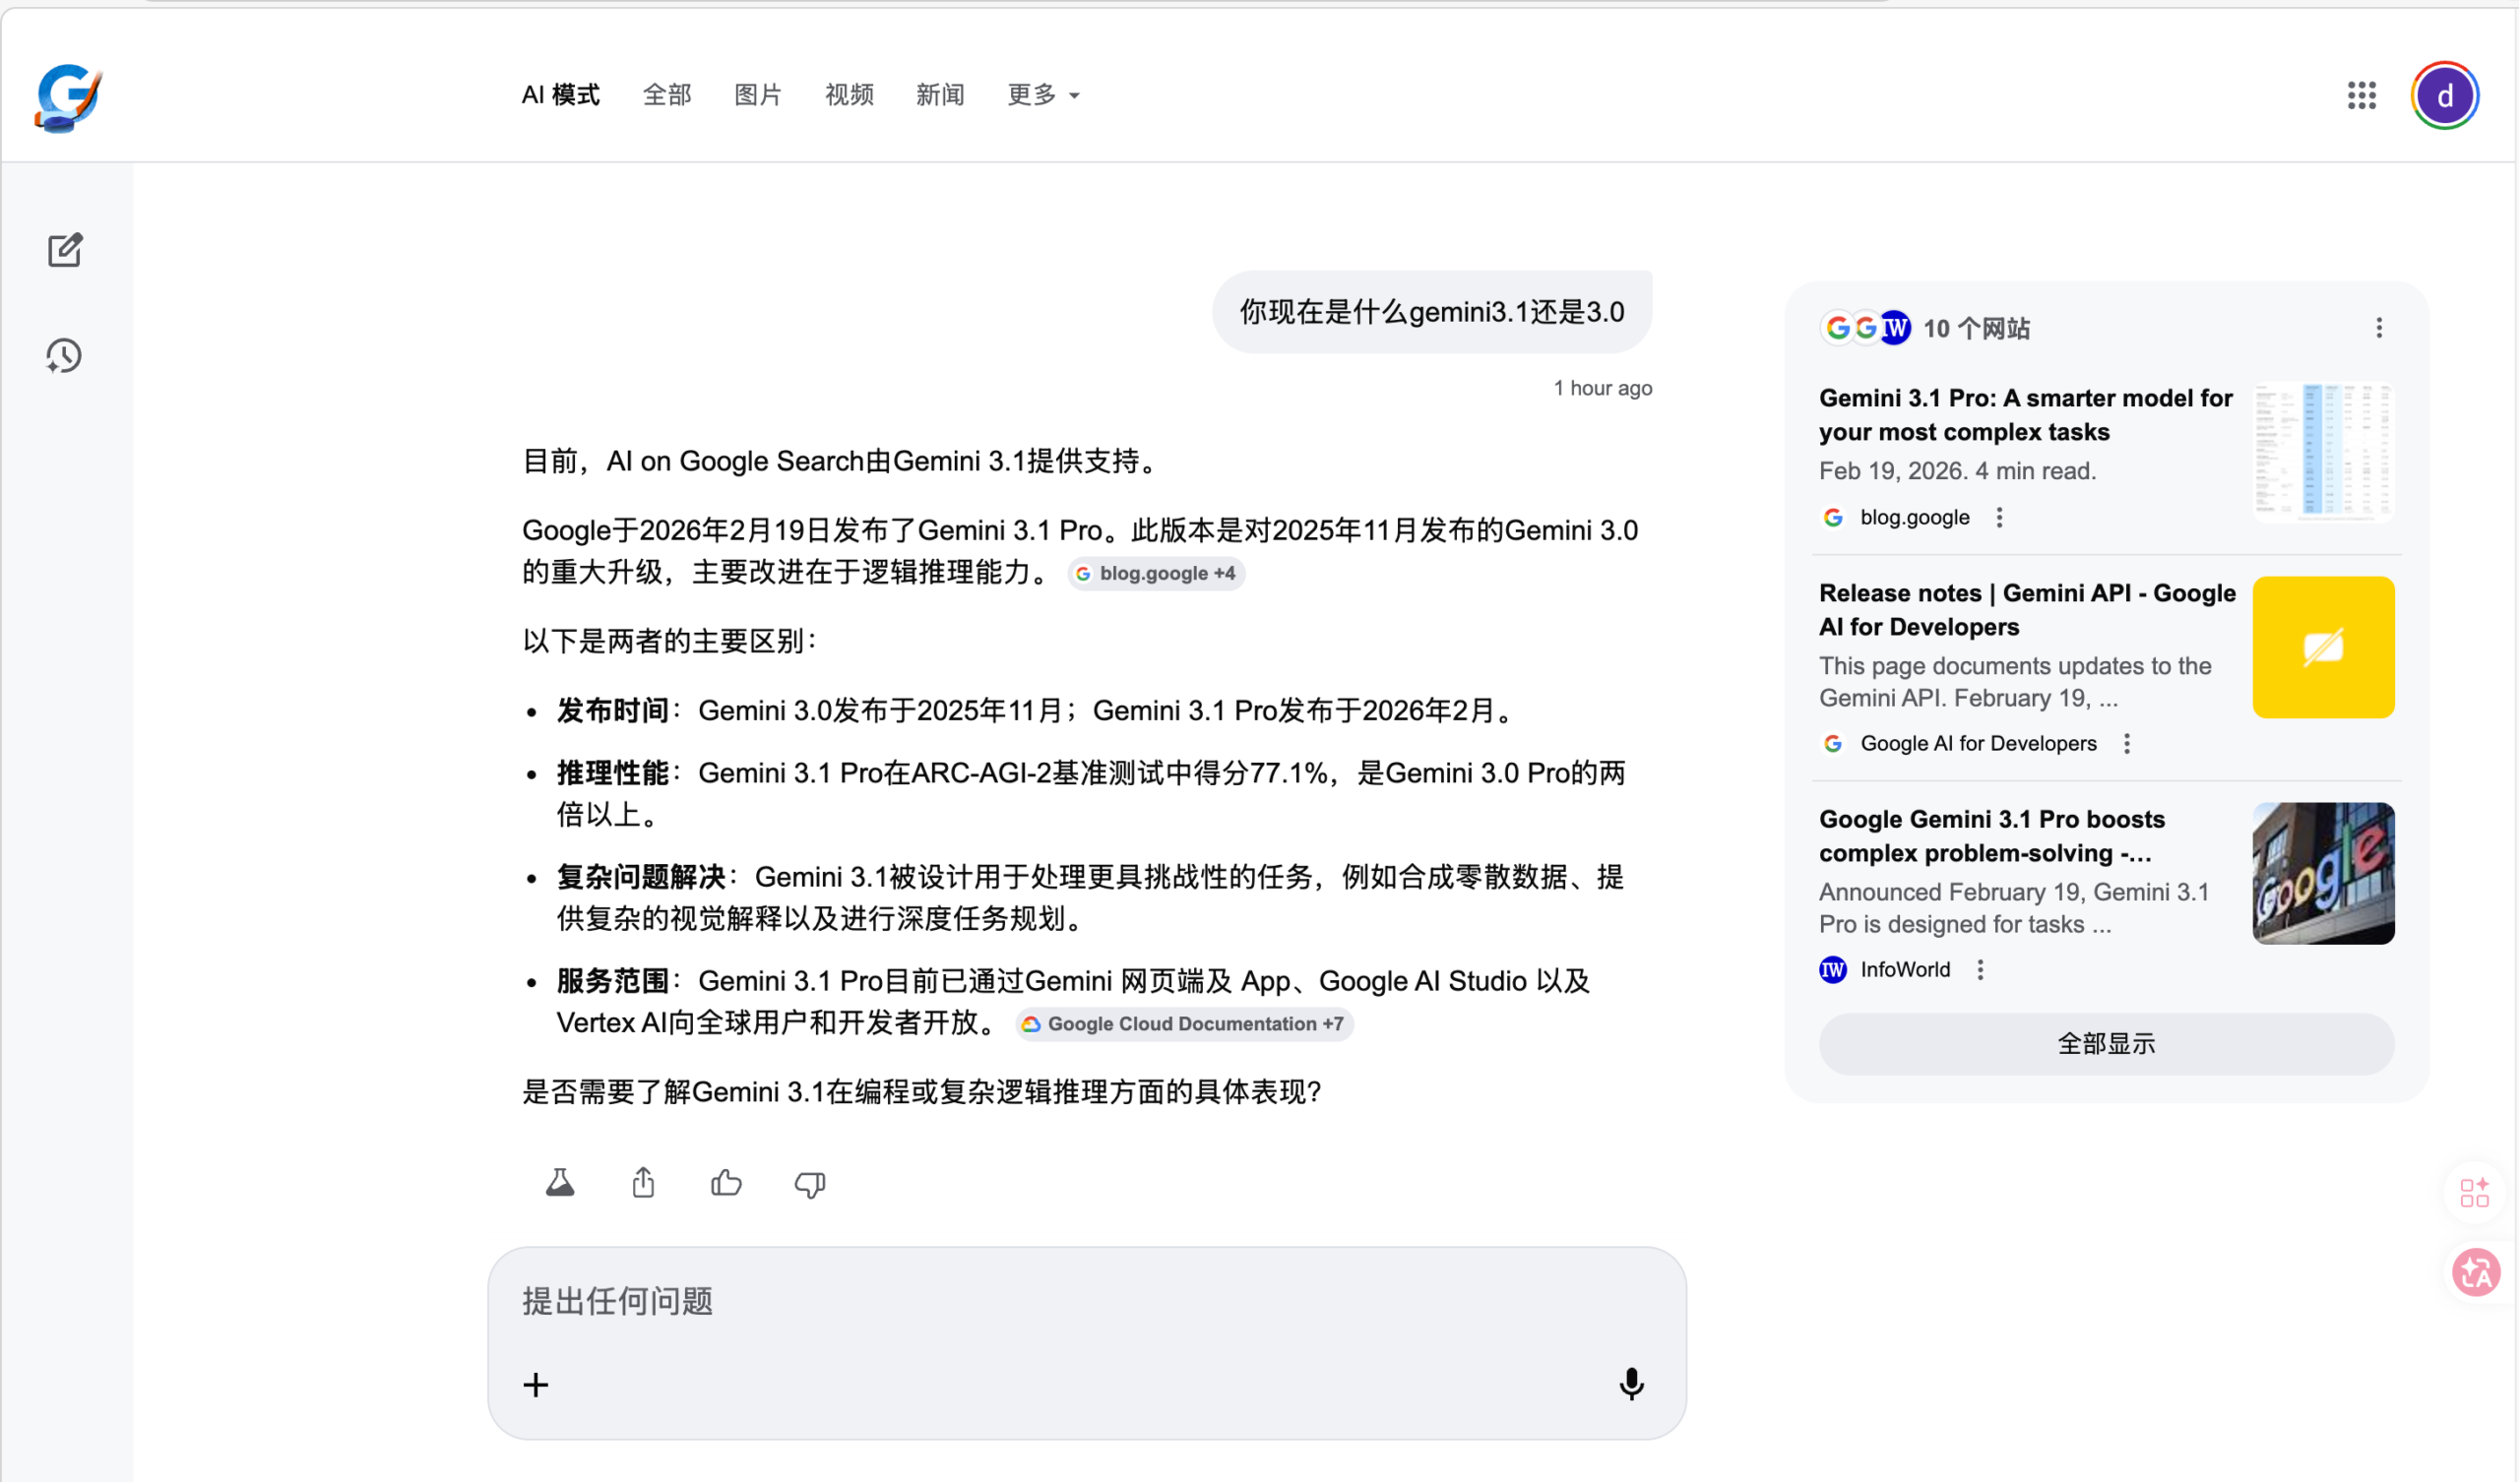The width and height of the screenshot is (2520, 1482).
Task: Open the Gemini 3.1 Pro blog article link
Action: coord(2025,415)
